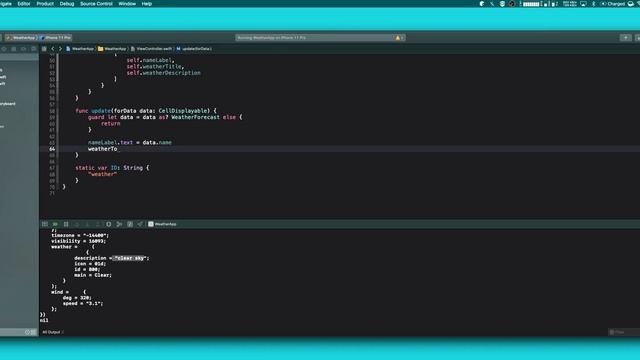Select WeatherApp scheme in toolbar
The width and height of the screenshot is (640, 360).
(x=21, y=38)
